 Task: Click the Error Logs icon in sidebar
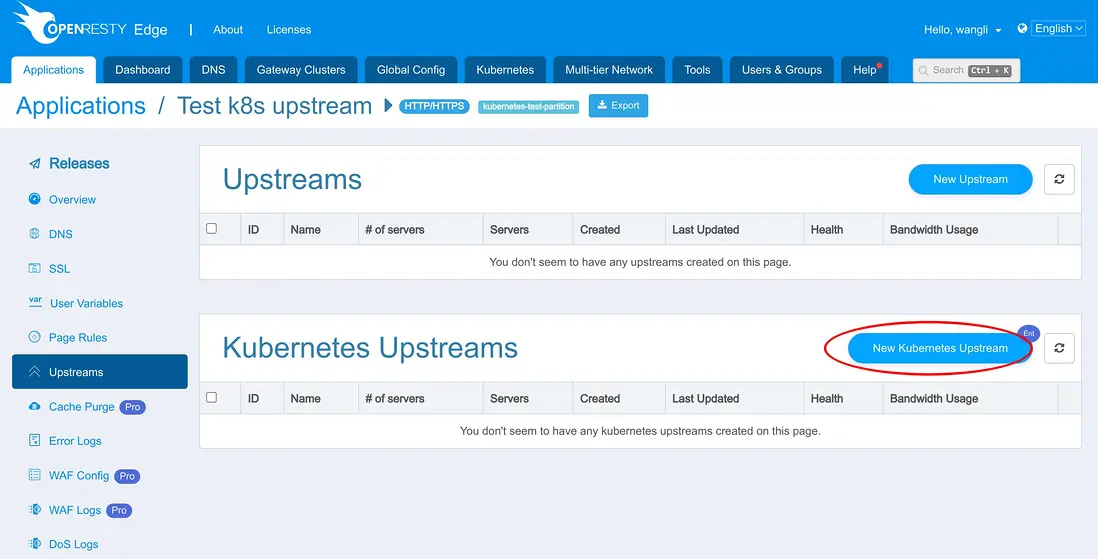click(34, 441)
